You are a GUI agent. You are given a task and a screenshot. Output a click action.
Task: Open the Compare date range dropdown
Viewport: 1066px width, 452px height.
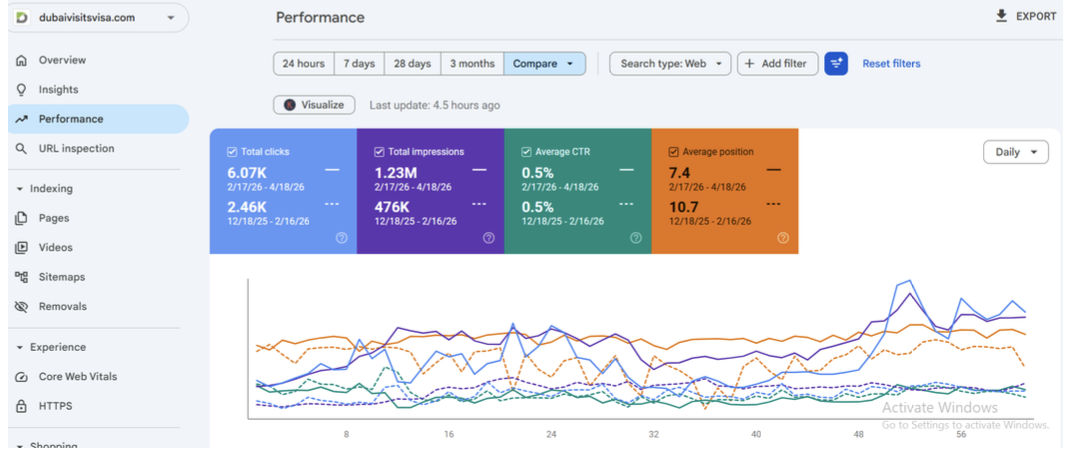tap(545, 64)
